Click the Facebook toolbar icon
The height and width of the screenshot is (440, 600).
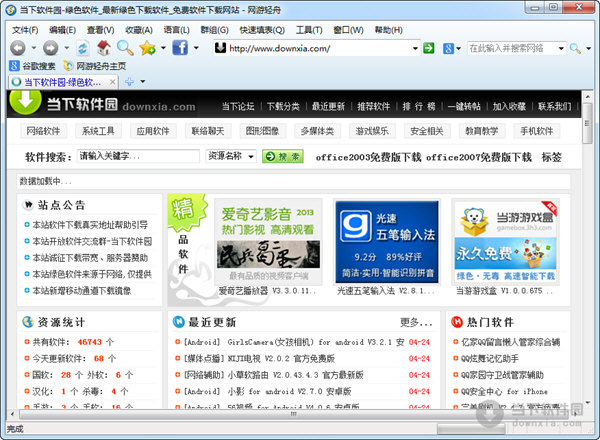(180, 48)
